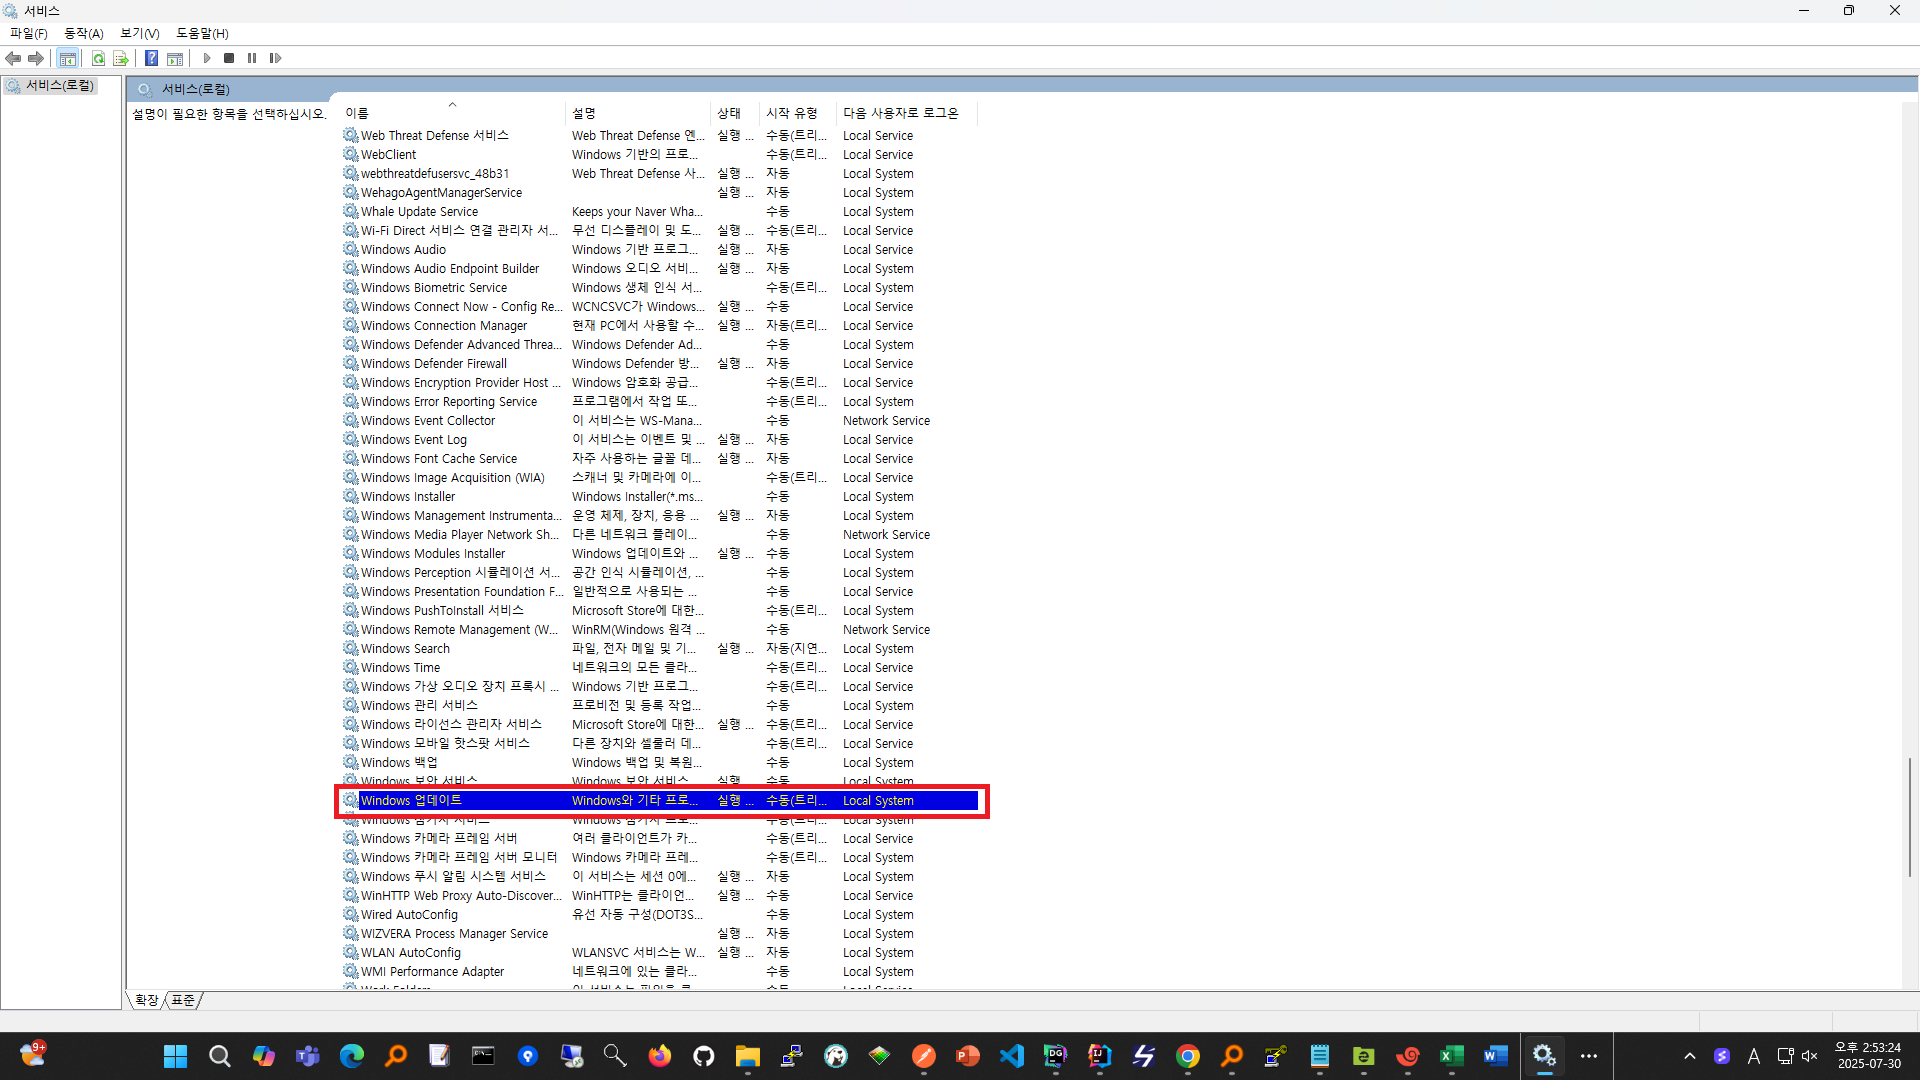This screenshot has width=1920, height=1080.
Task: Open the Help toolbar icon
Action: (x=151, y=58)
